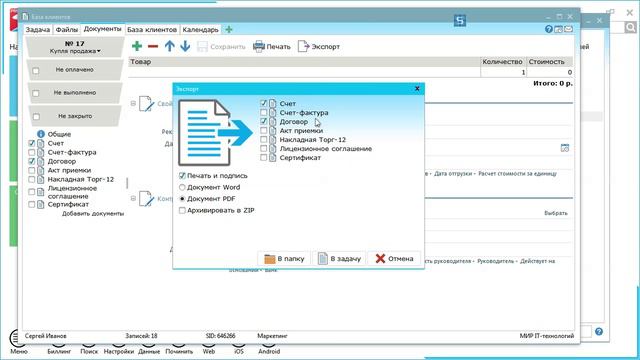Image resolution: width=640 pixels, height=360 pixels.
Task: Export with the В задачу button
Action: click(x=340, y=258)
